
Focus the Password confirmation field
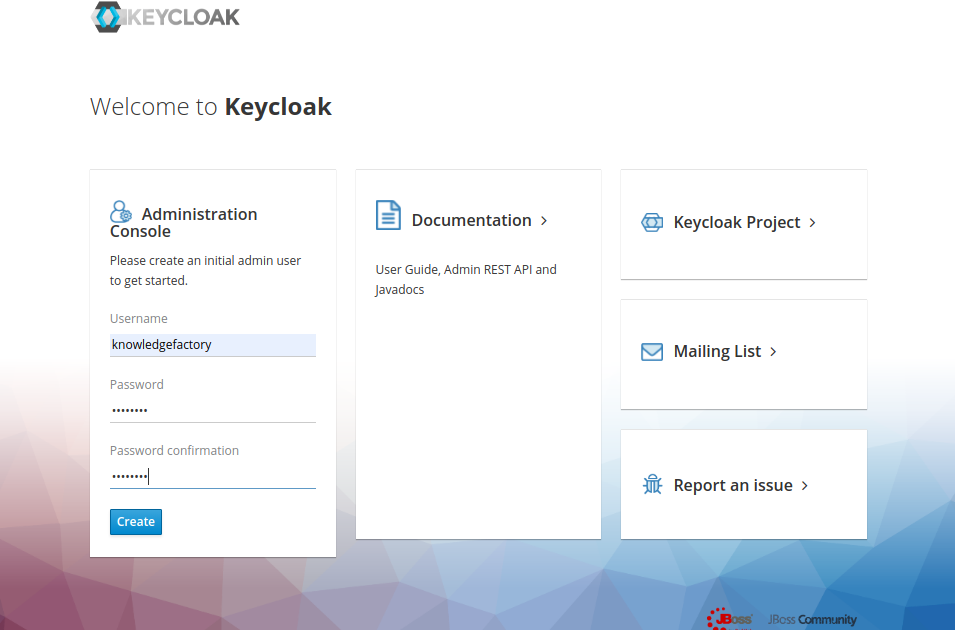coord(212,476)
